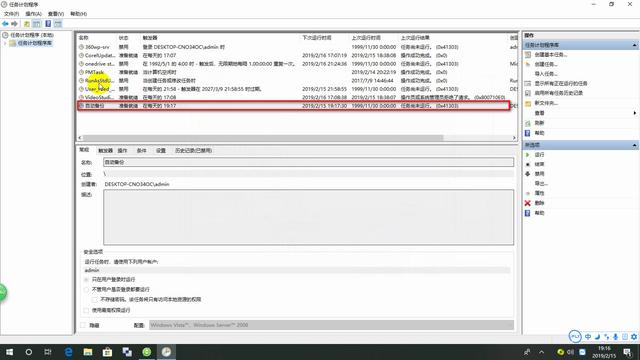Open the 文件(F) menu
640x360 pixels.
click(x=11, y=14)
